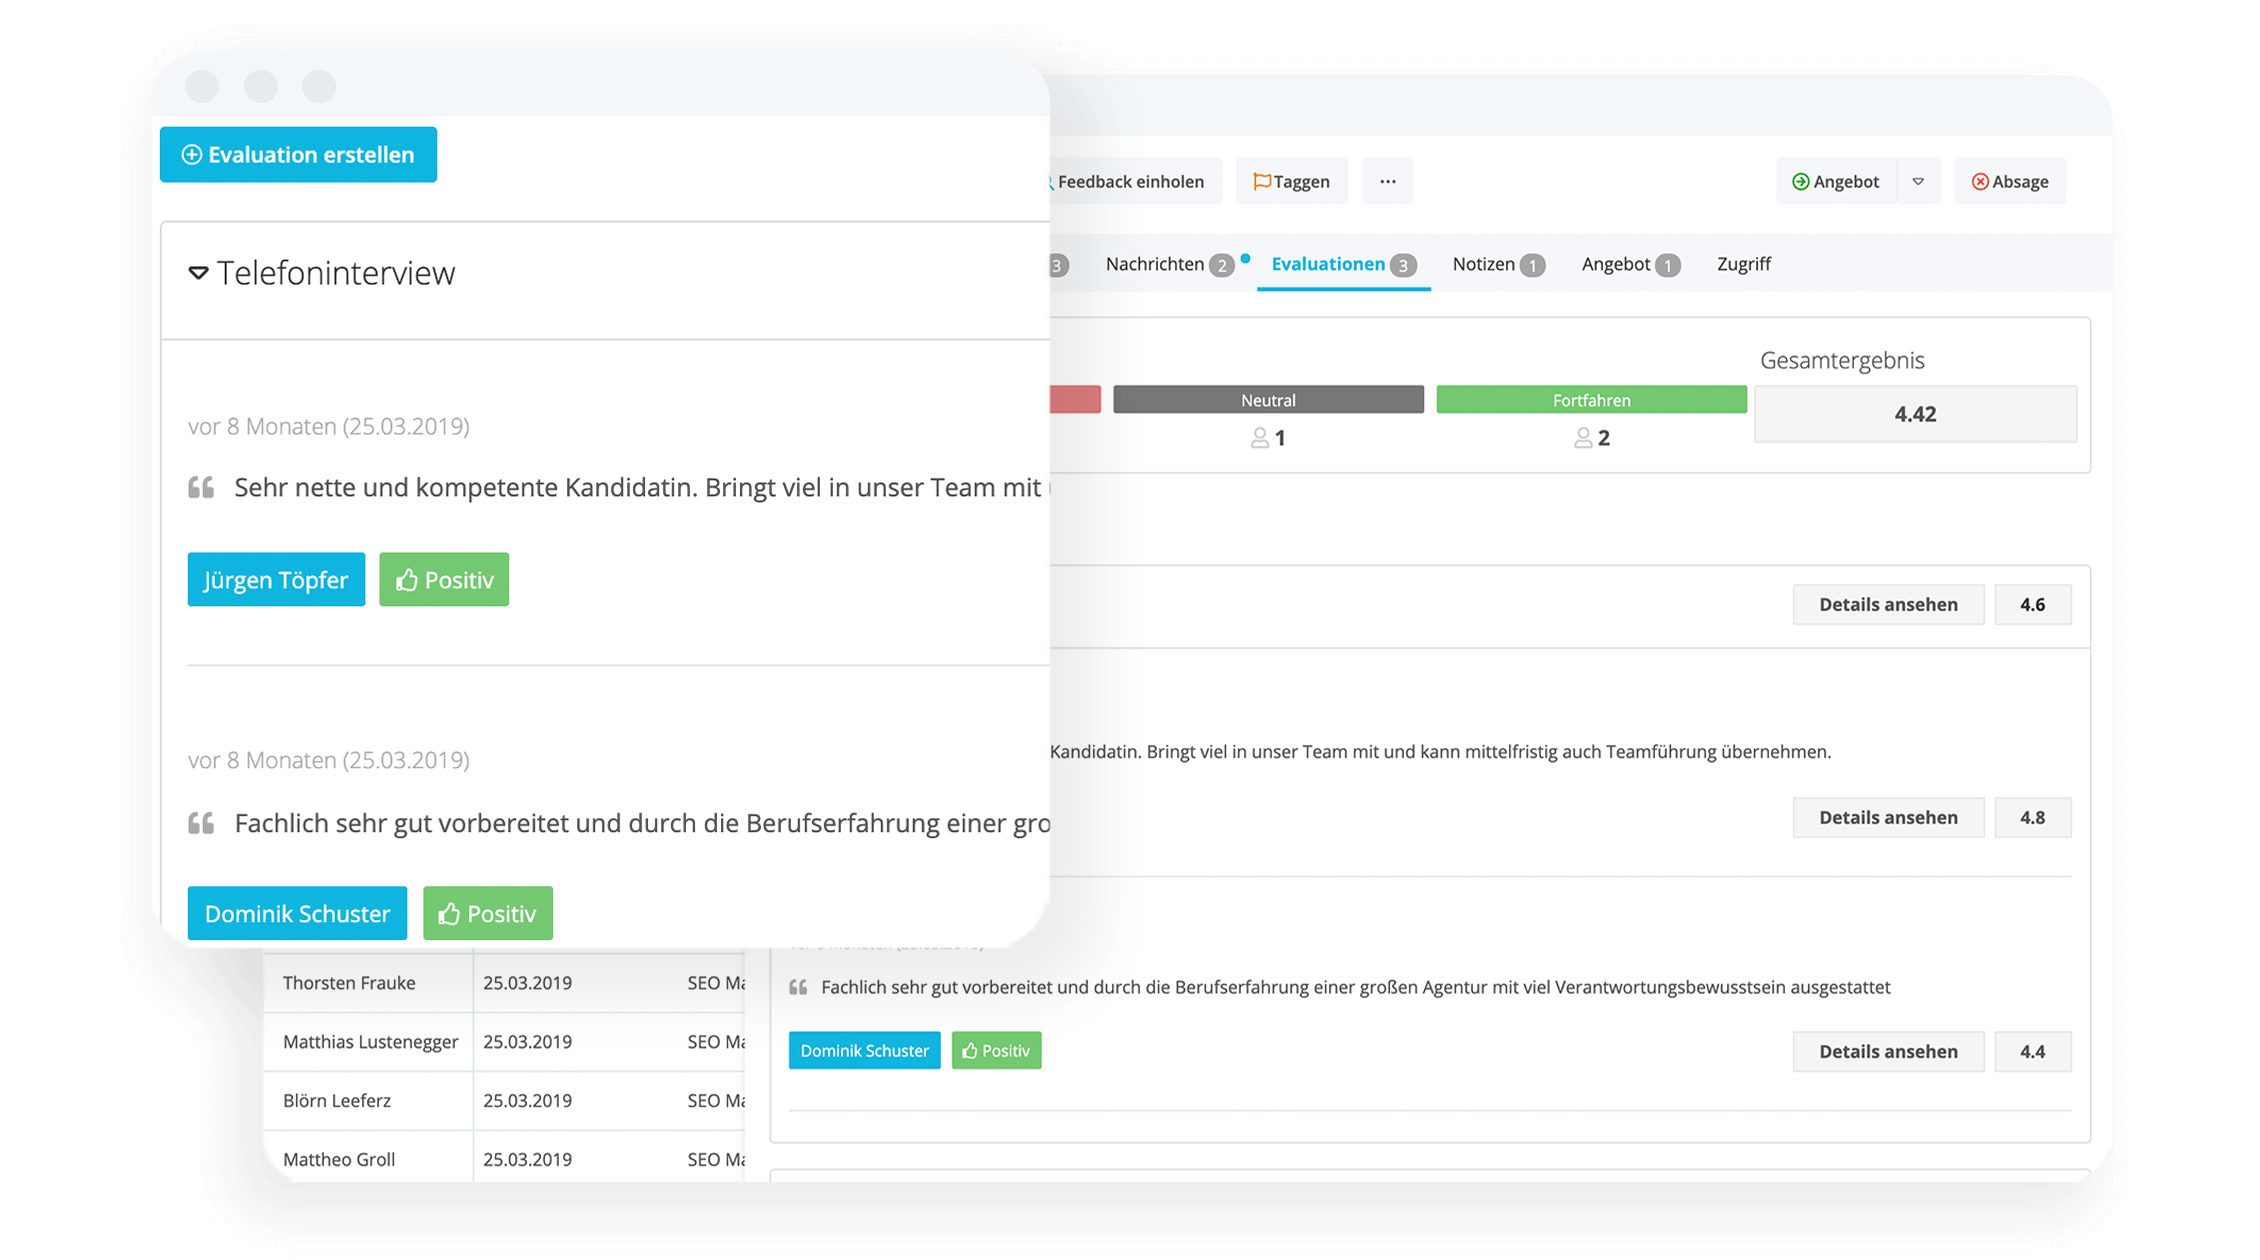Click the Taggen flag button

[x=1292, y=181]
